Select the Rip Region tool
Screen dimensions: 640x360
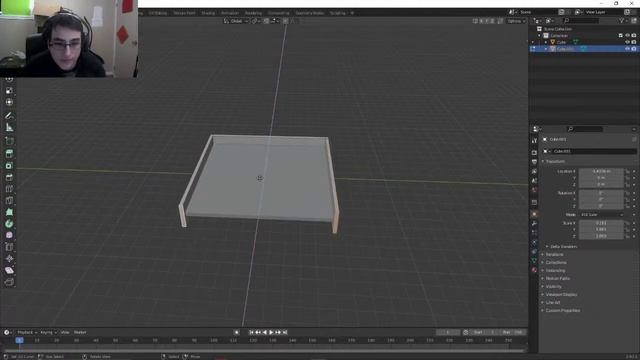pos(9,282)
